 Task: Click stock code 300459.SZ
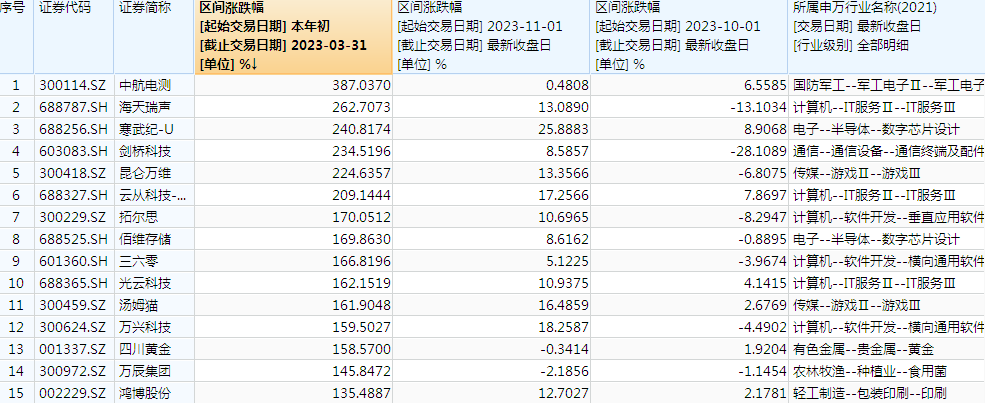73,306
